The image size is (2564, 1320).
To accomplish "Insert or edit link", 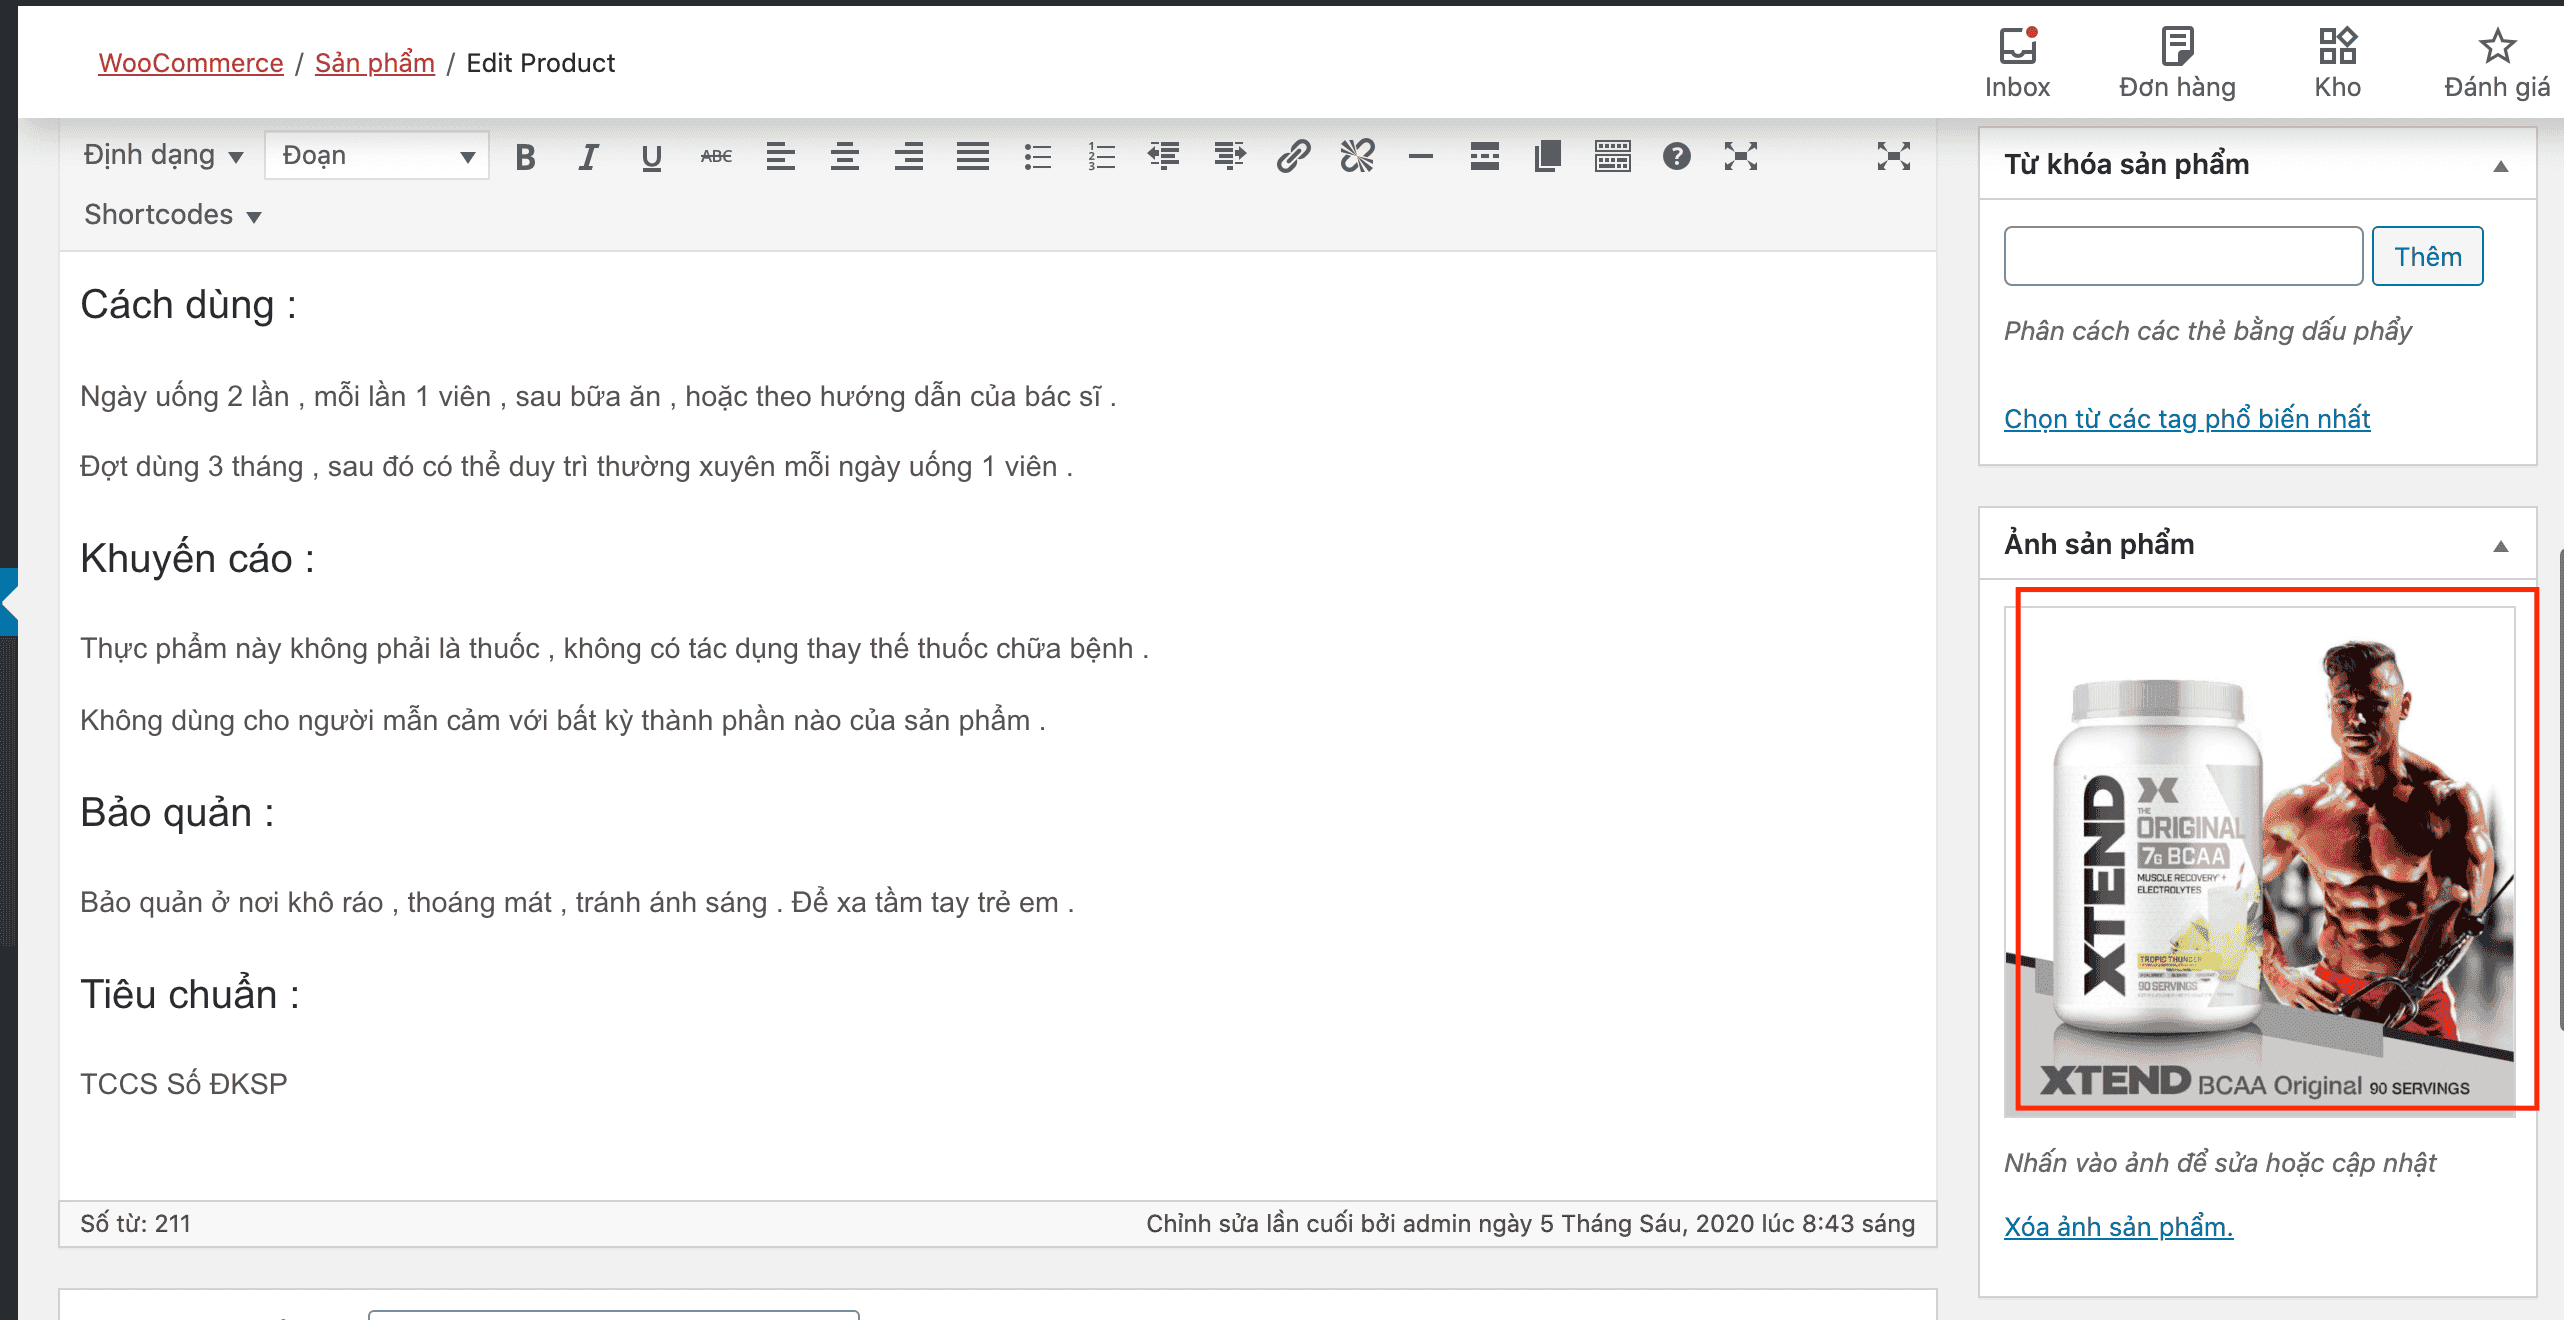I will coord(1293,157).
